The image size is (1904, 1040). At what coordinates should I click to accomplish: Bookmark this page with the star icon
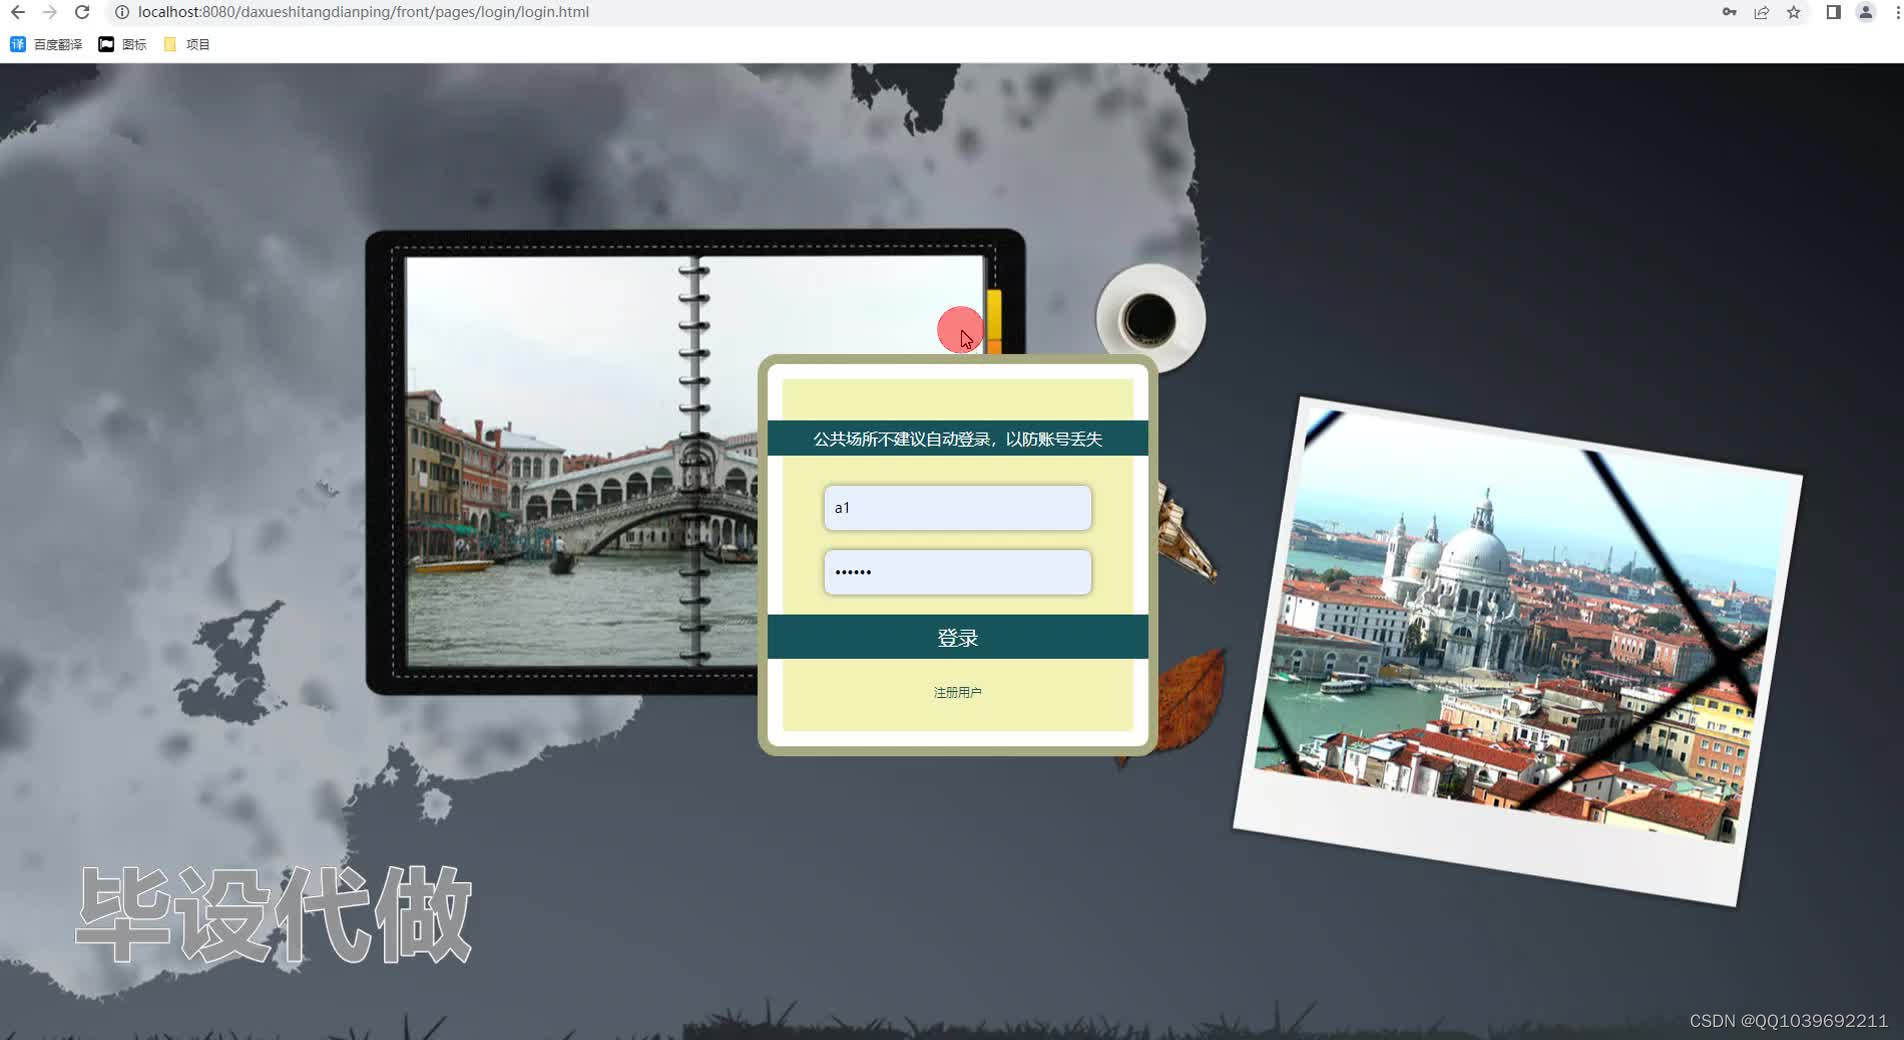click(1794, 12)
